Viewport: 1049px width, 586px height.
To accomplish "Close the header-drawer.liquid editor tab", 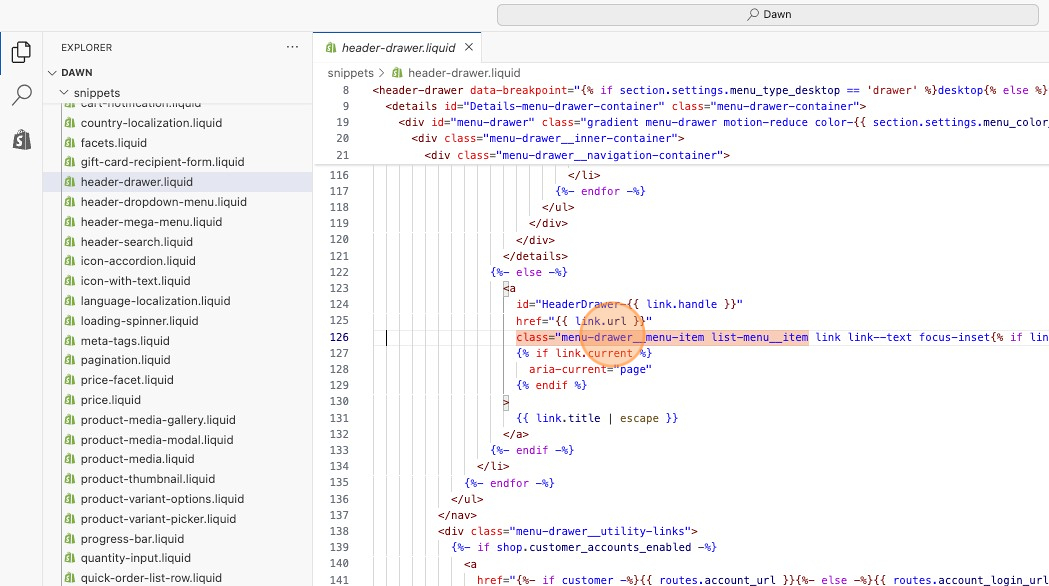I will (x=468, y=47).
